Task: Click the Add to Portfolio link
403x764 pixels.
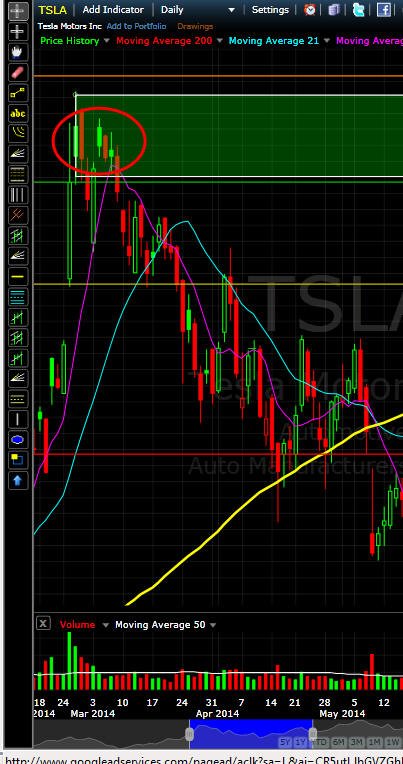Action: tap(136, 26)
